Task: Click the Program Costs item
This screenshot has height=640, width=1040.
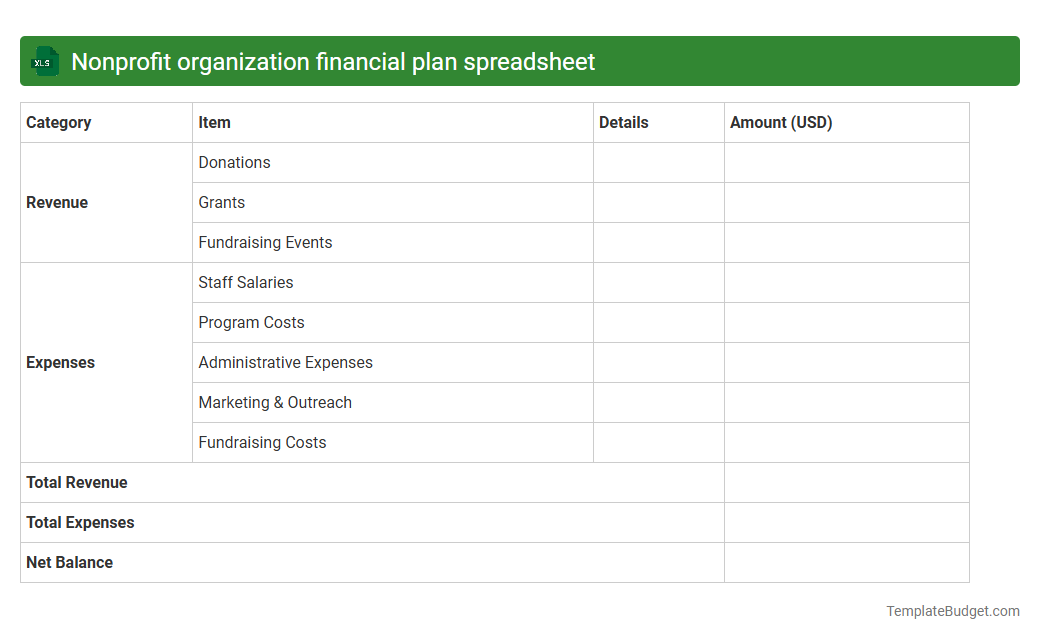Action: pyautogui.click(x=251, y=322)
